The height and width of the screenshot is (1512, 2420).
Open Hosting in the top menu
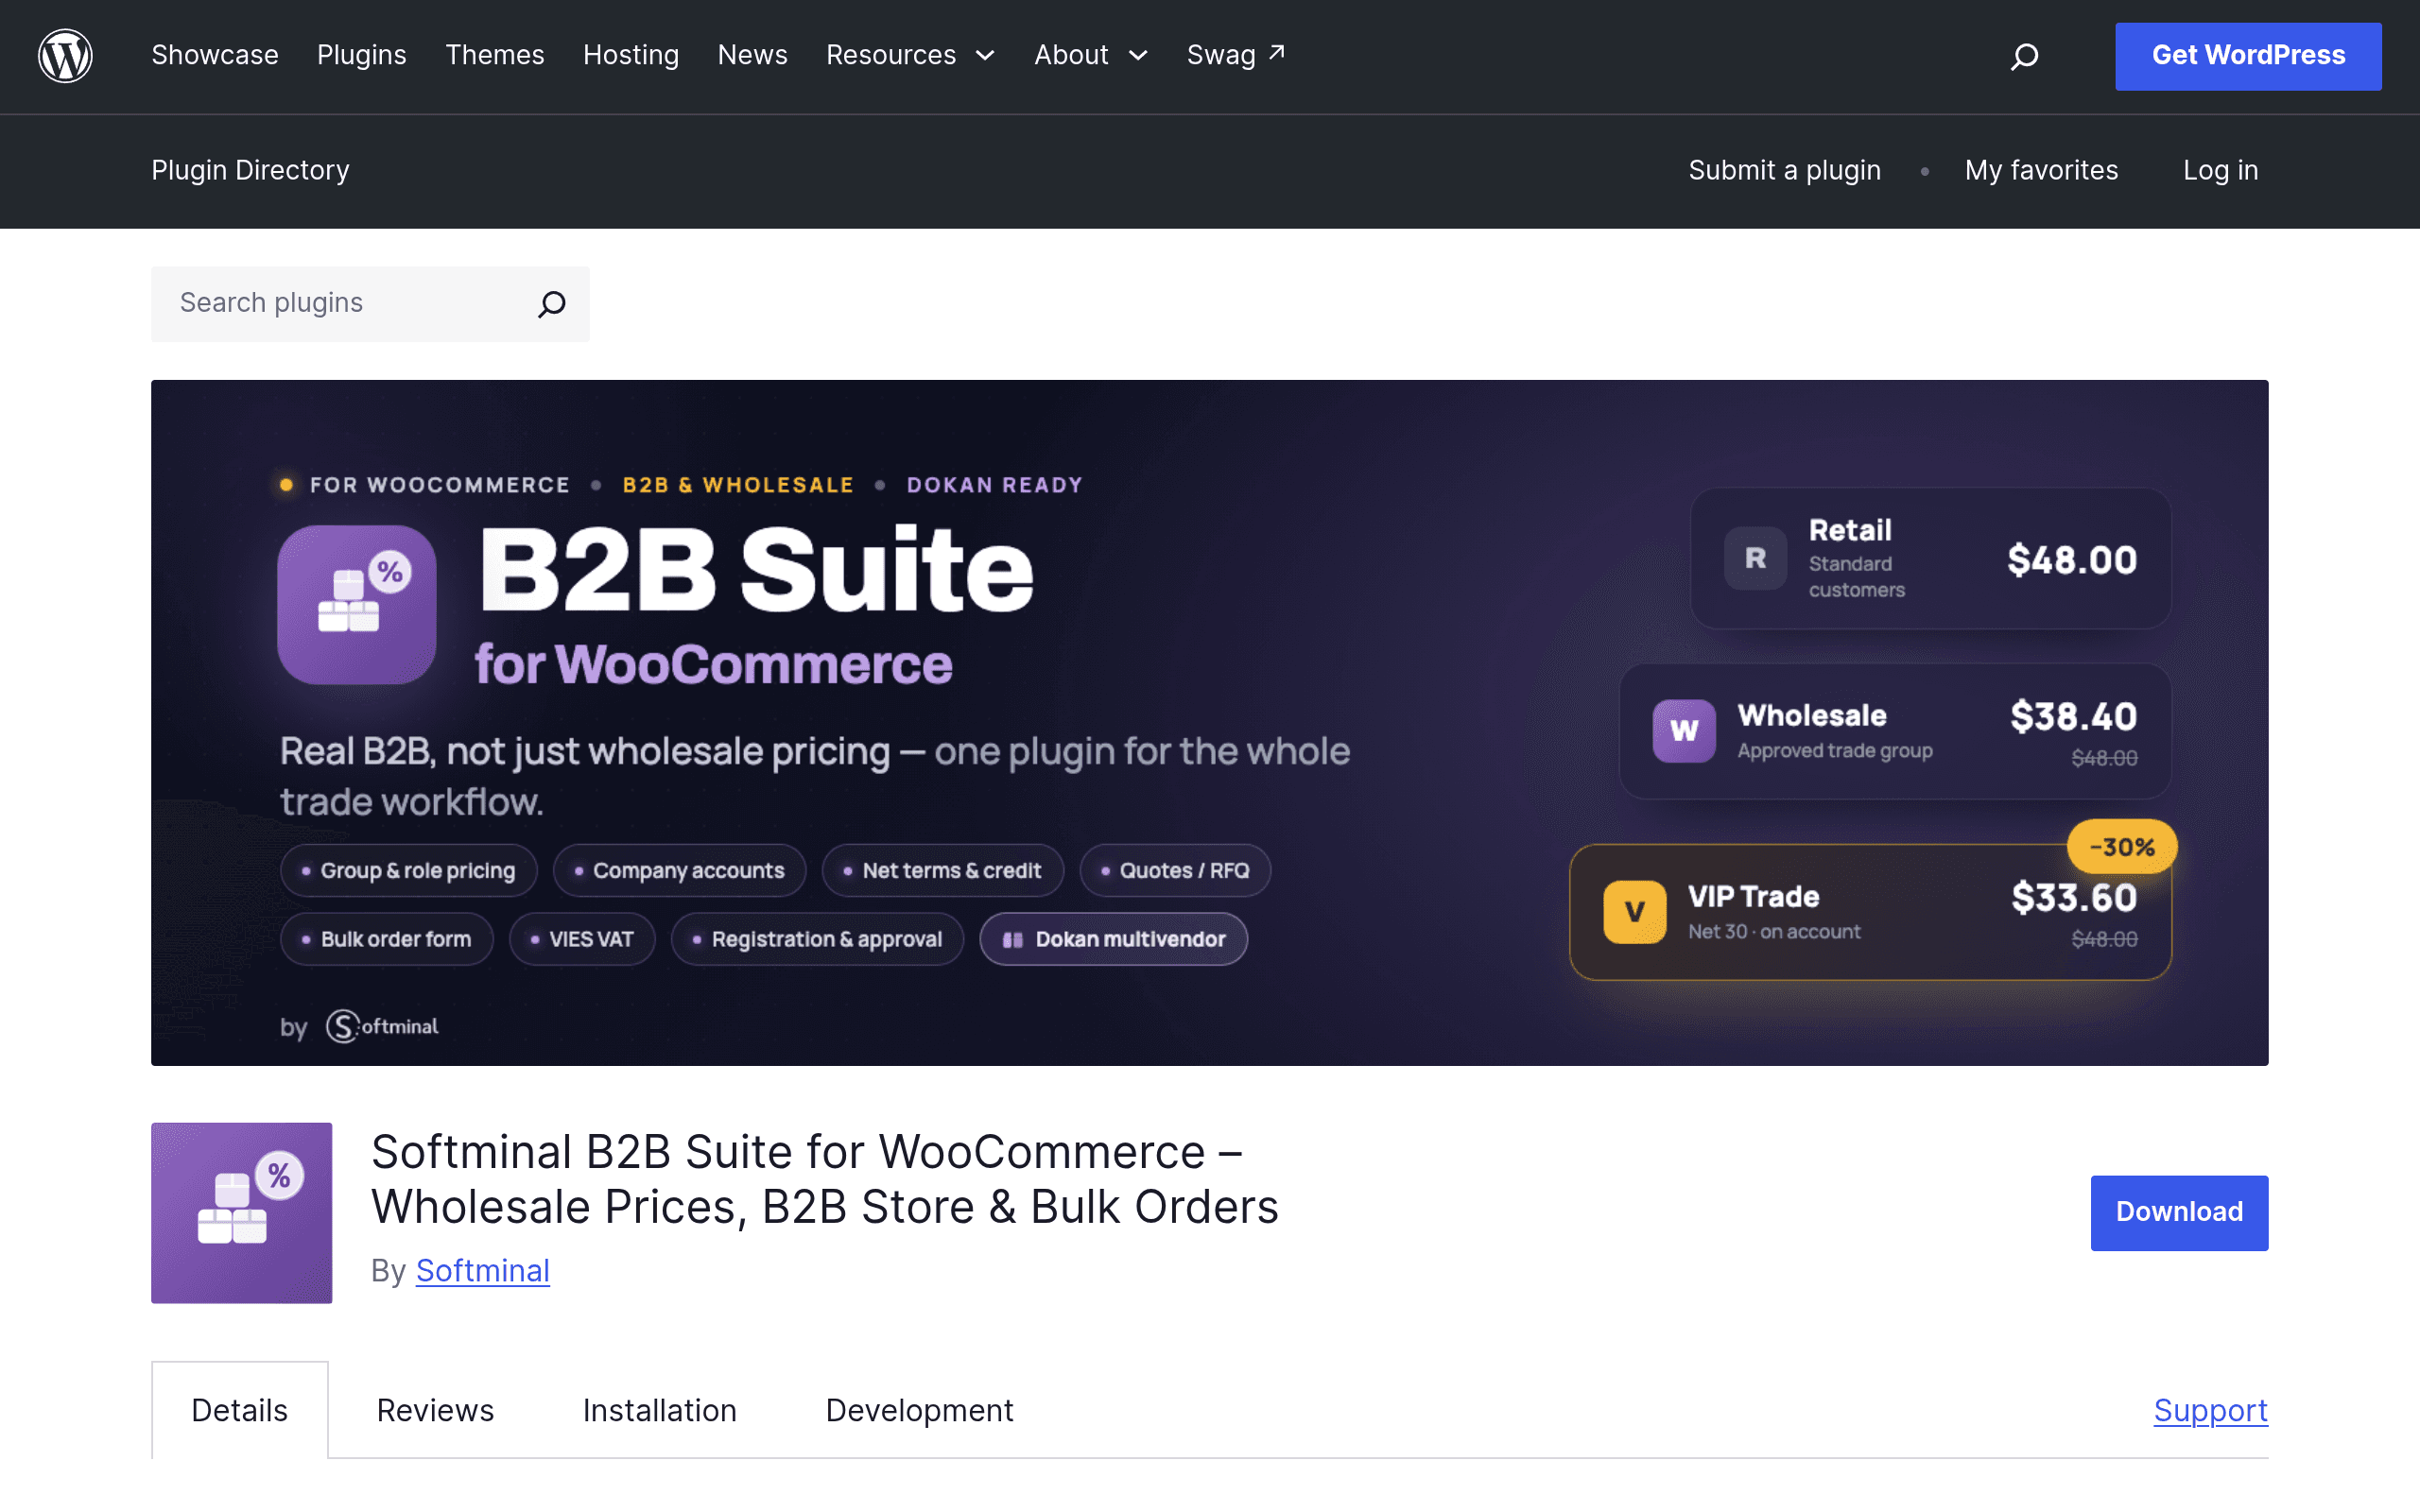coord(631,55)
